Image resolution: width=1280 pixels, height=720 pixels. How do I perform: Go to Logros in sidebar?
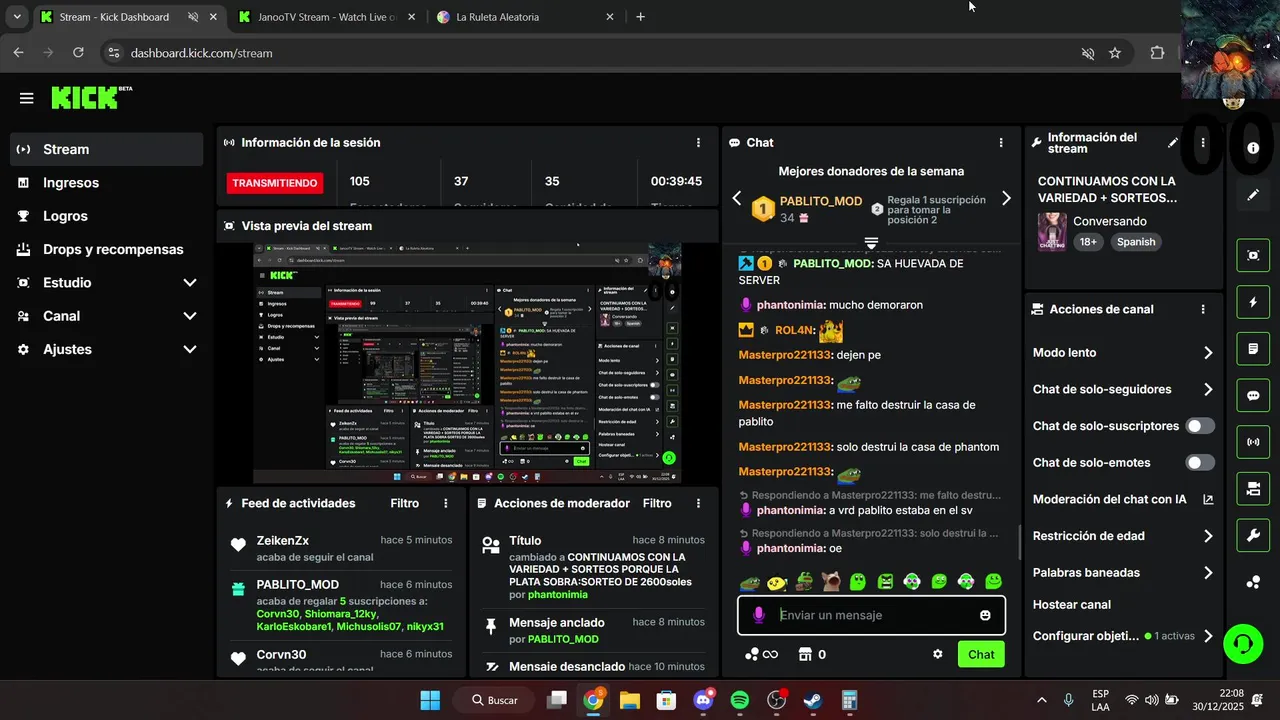(106, 216)
